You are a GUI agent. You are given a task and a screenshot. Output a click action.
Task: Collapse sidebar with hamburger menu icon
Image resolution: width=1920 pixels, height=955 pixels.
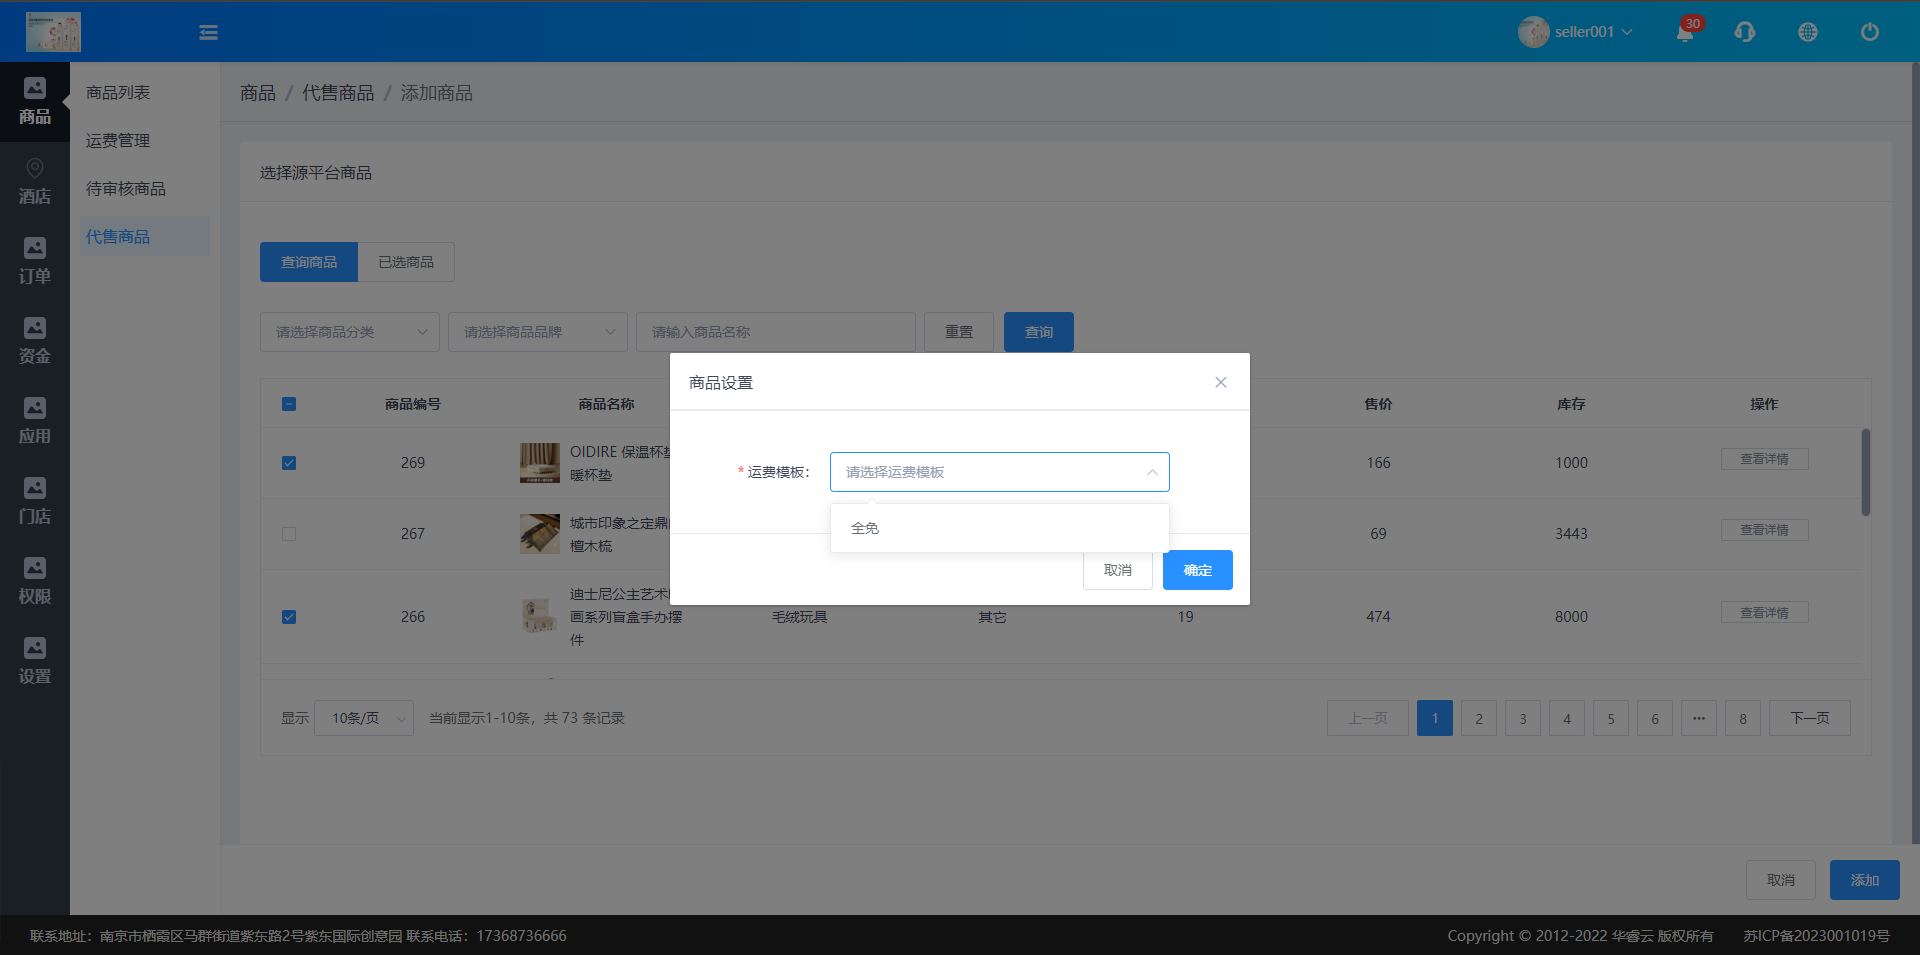208,33
